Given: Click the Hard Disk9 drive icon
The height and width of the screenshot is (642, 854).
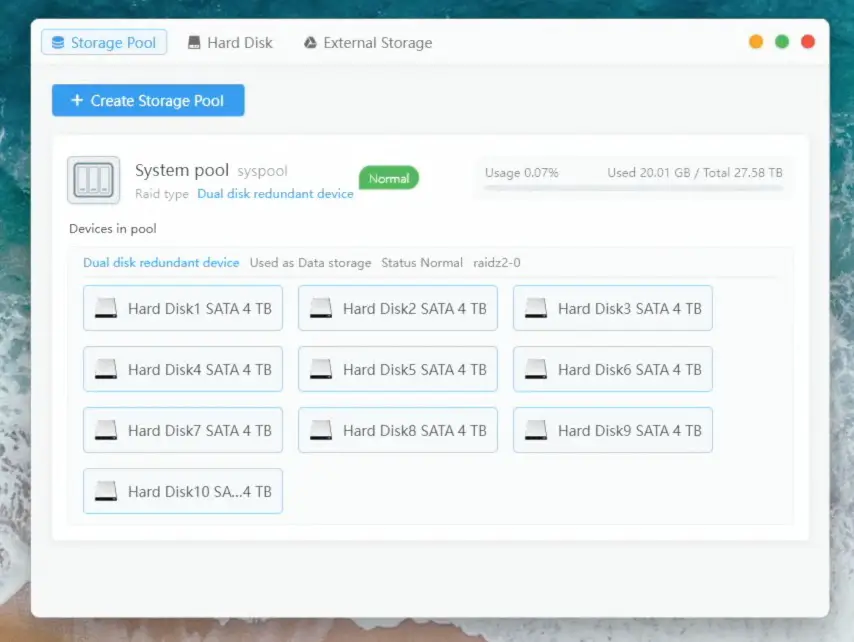Looking at the screenshot, I should [536, 431].
